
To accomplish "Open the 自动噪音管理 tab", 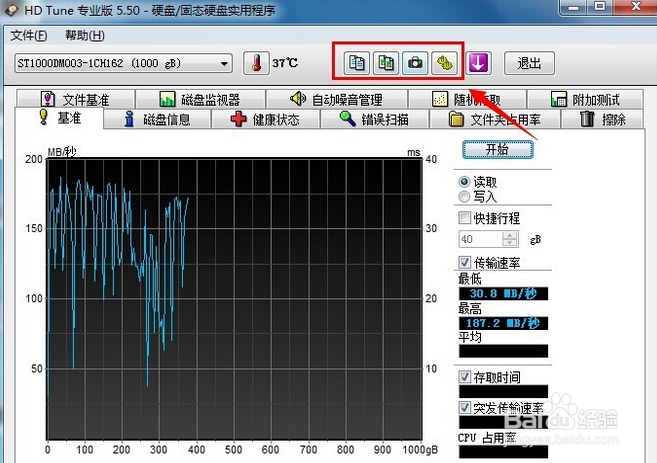I will 335,100.
